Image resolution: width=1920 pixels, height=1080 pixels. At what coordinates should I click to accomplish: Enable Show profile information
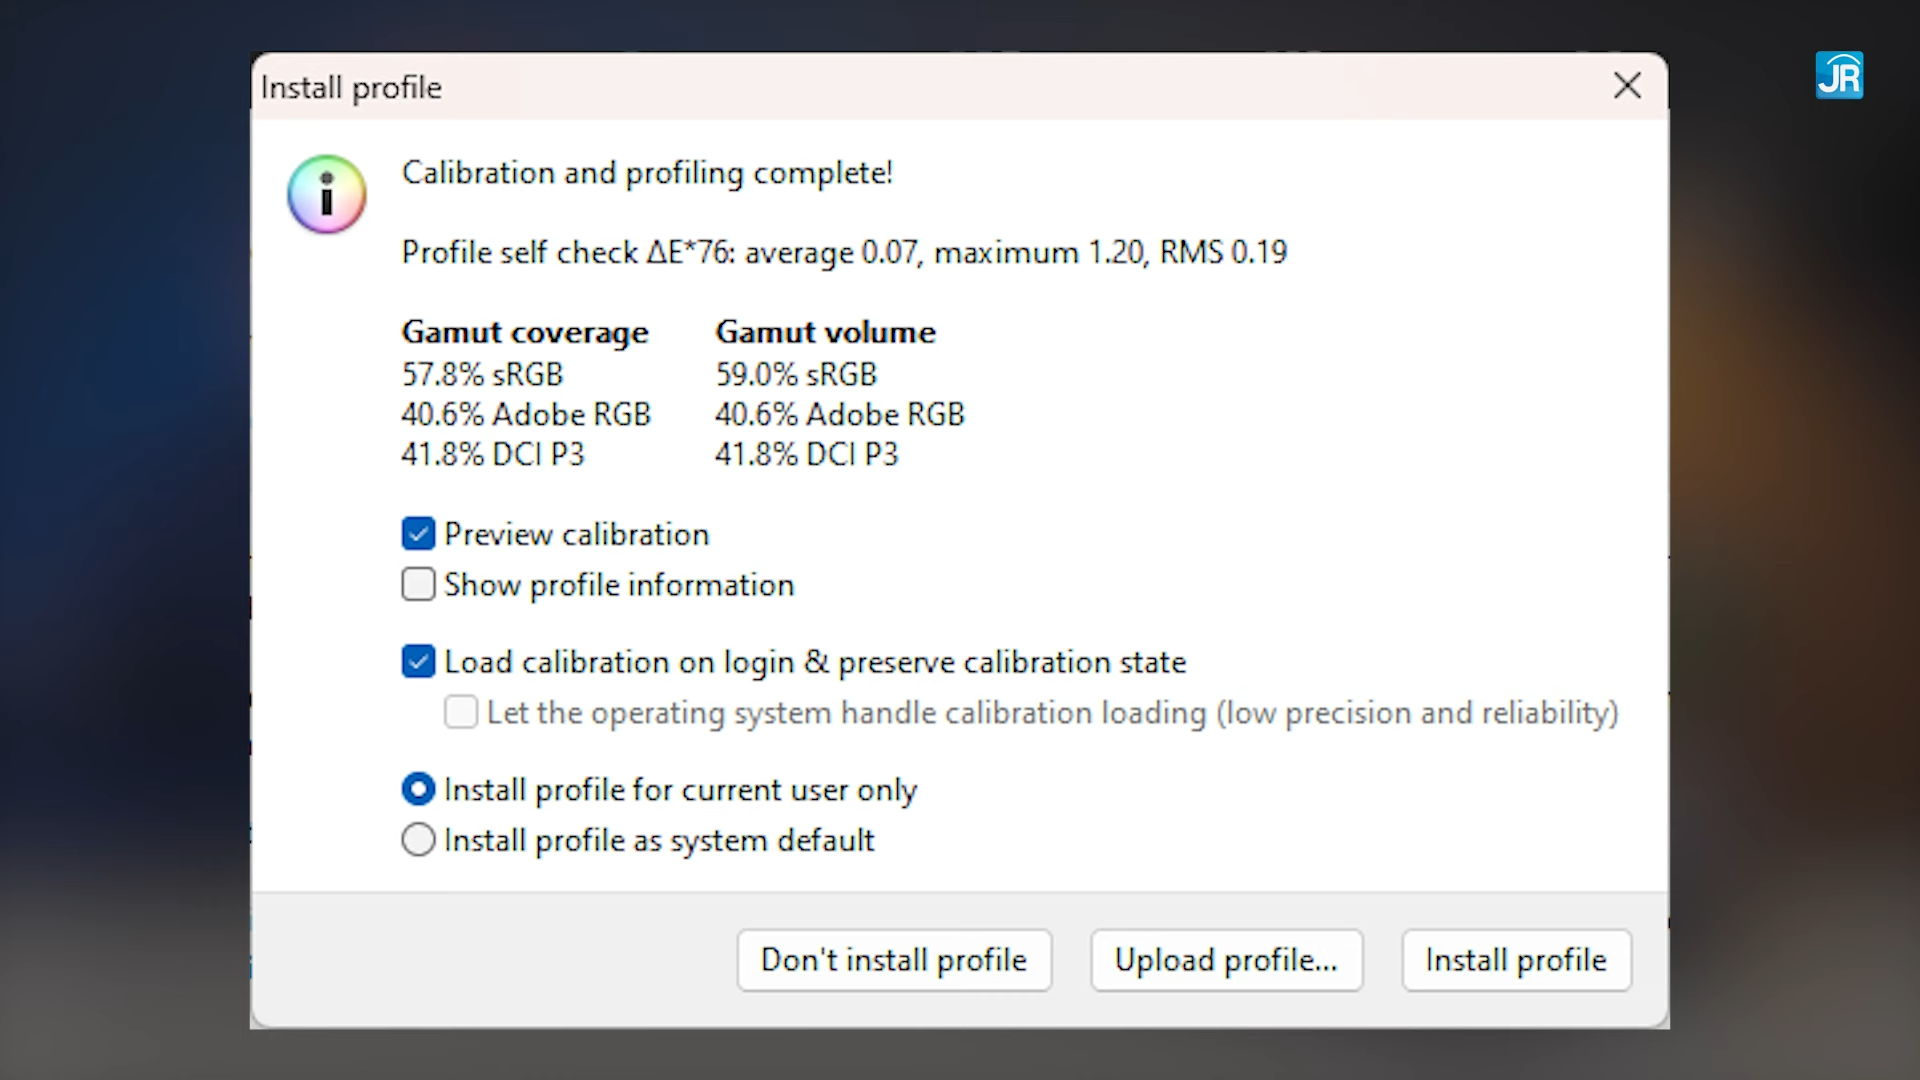(x=418, y=584)
